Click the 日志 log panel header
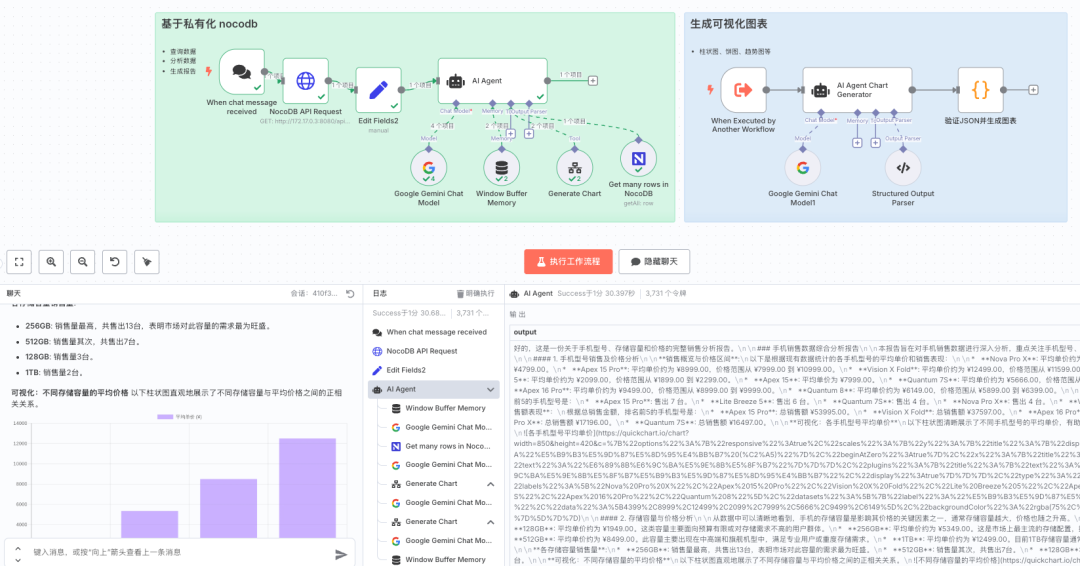This screenshot has height=566, width=1080. pyautogui.click(x=380, y=293)
